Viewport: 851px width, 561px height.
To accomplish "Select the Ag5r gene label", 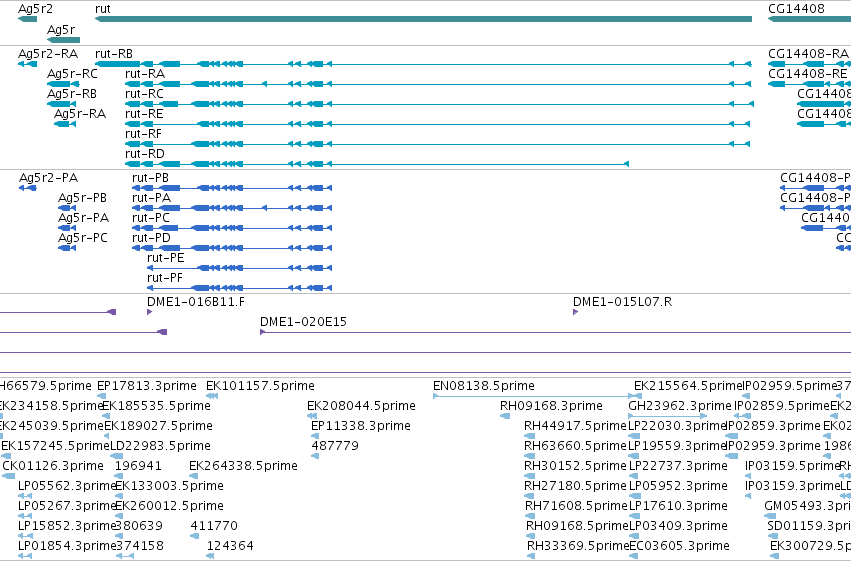I will tap(61, 29).
